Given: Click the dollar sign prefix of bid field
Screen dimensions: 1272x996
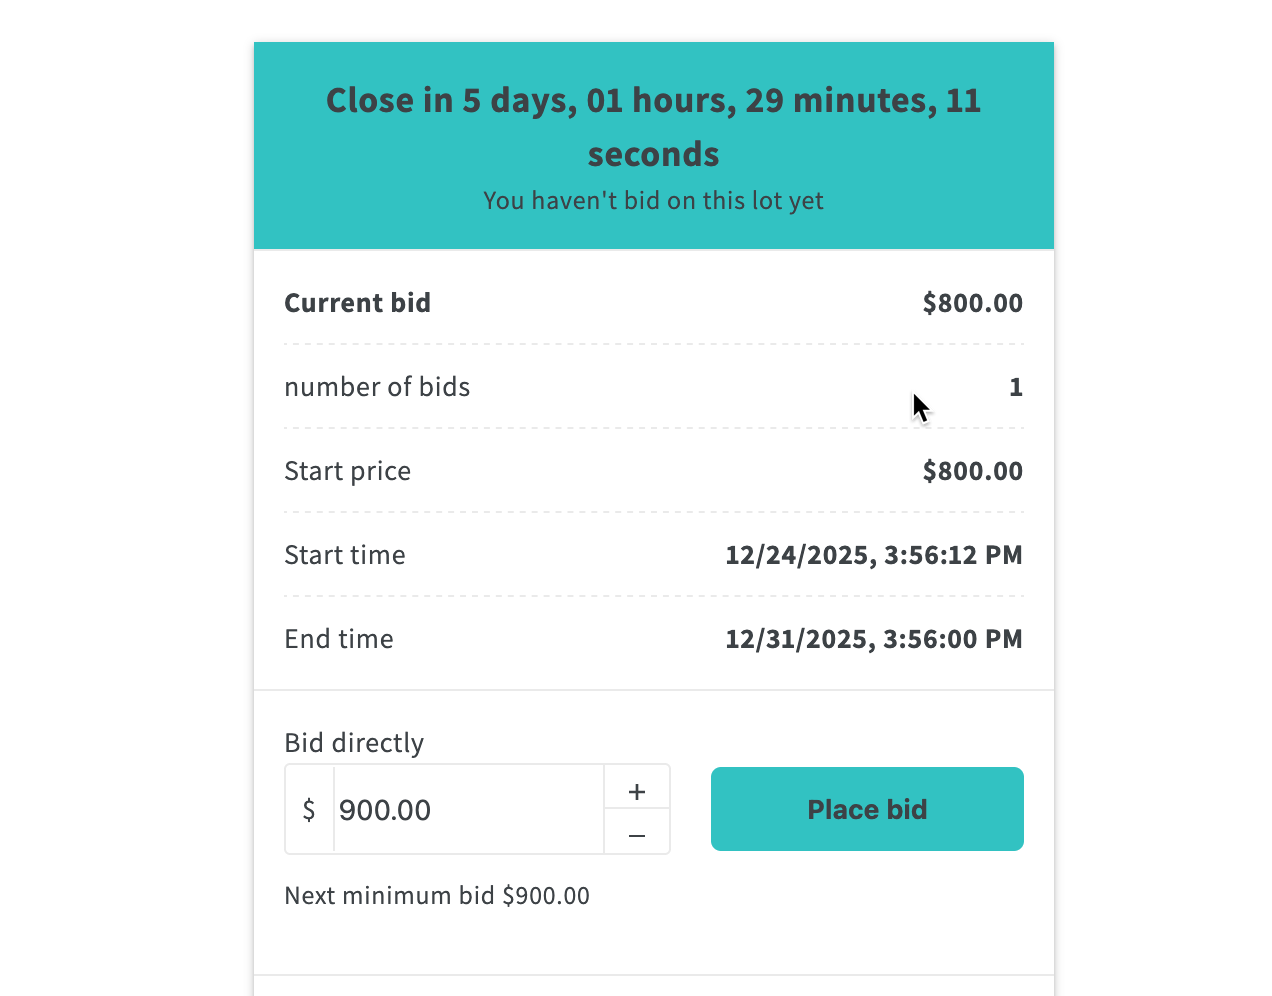Looking at the screenshot, I should click(x=309, y=810).
